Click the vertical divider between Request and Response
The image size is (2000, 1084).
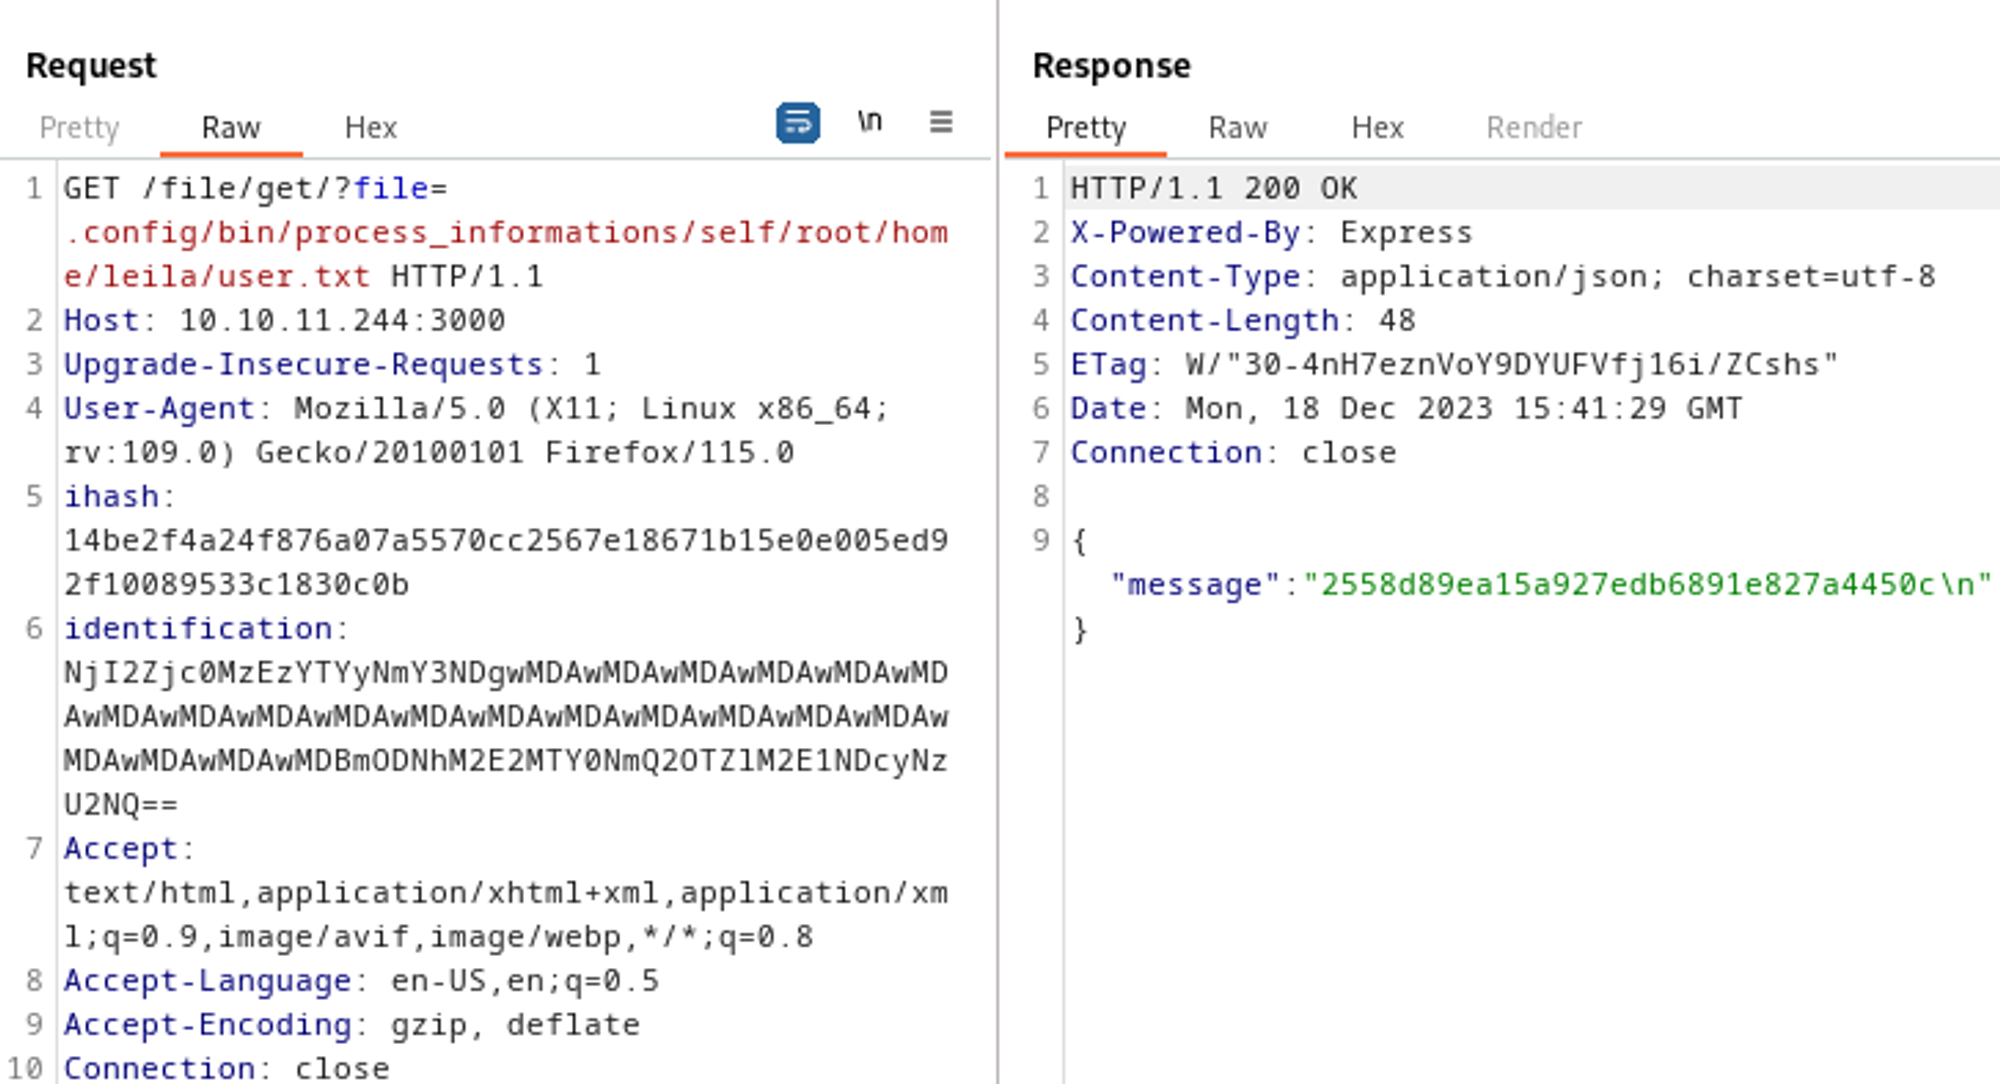[x=997, y=540]
